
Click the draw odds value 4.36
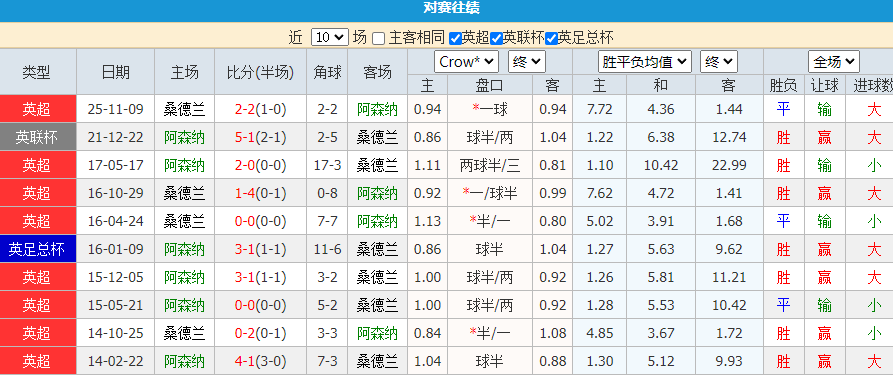pos(661,109)
